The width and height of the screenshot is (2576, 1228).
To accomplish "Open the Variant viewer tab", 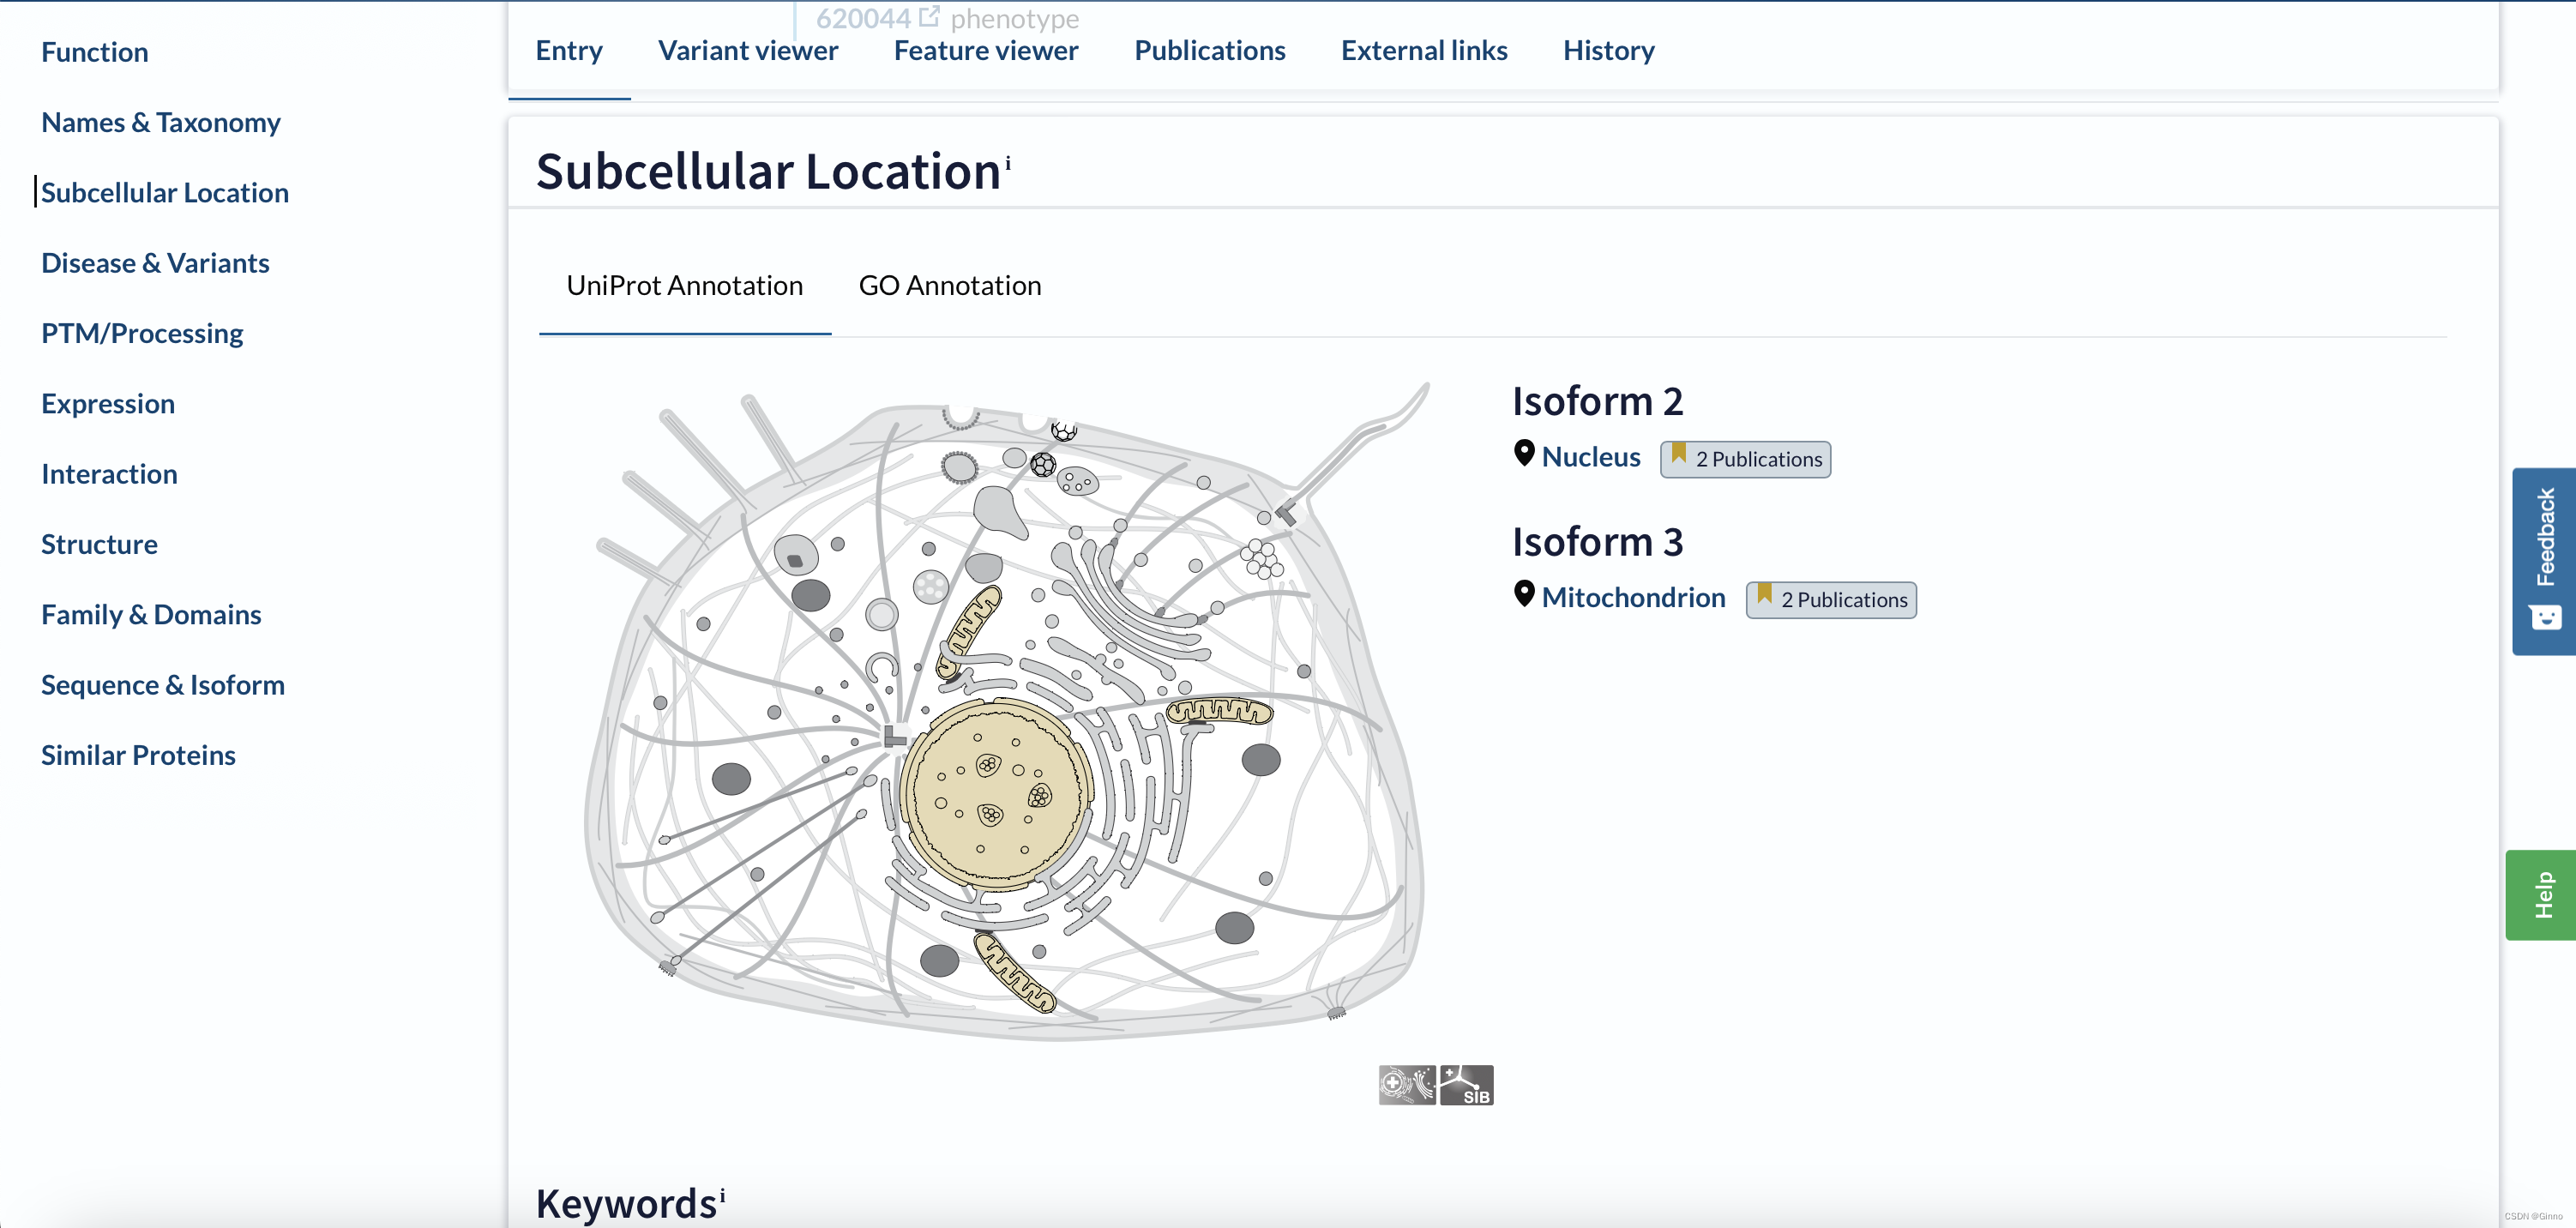I will coord(748,50).
